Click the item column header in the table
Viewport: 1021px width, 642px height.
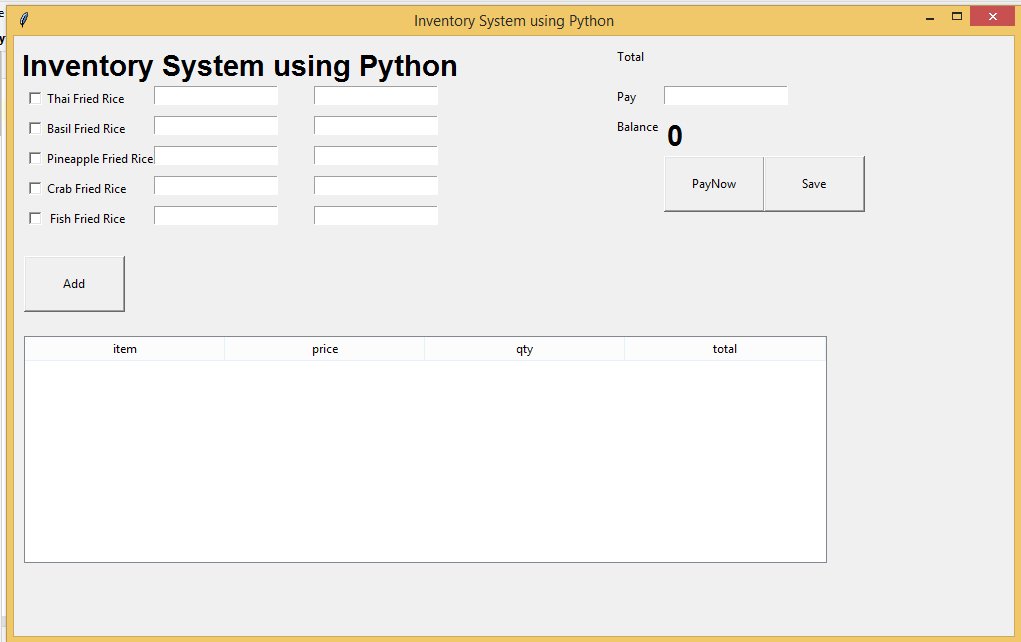(125, 349)
